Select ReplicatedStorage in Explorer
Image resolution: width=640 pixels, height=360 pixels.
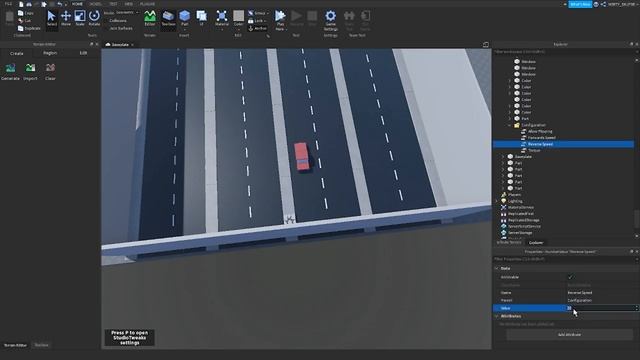coord(523,220)
